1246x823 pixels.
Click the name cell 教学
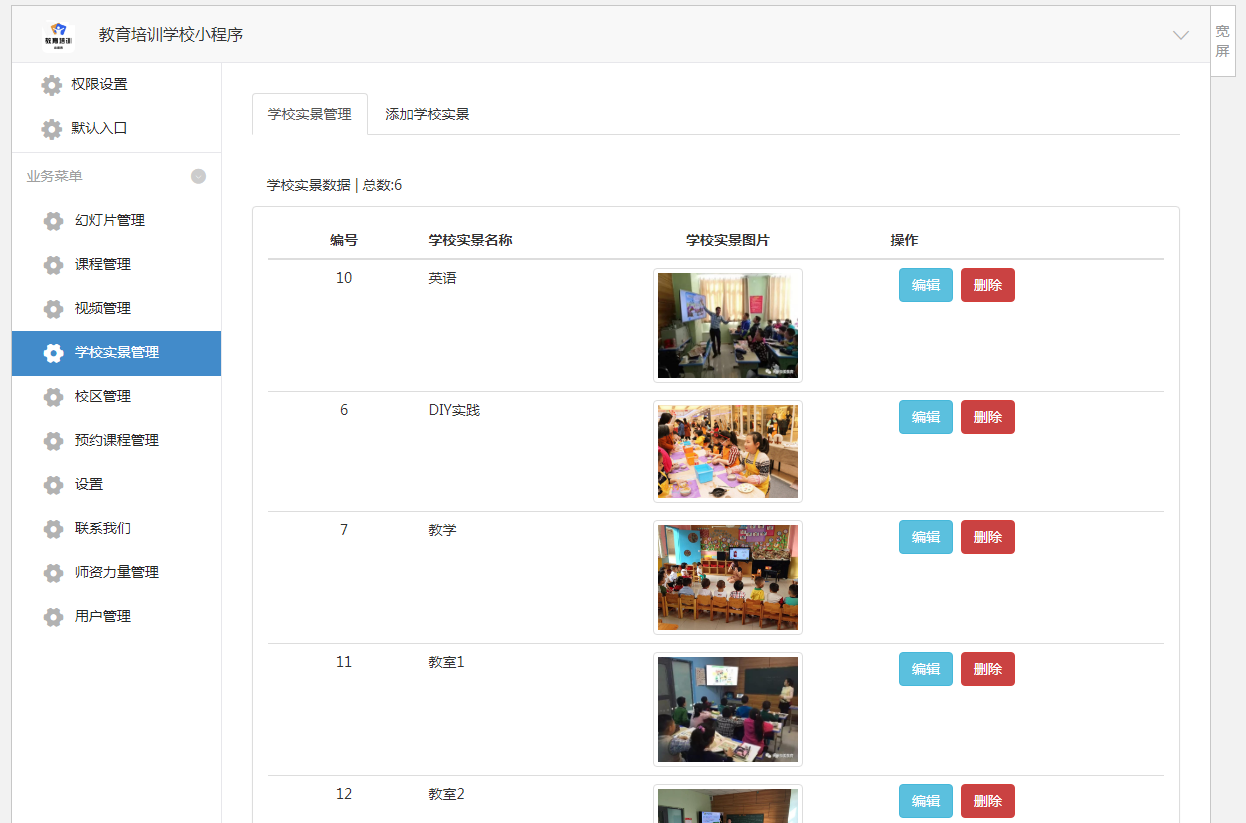(x=442, y=530)
